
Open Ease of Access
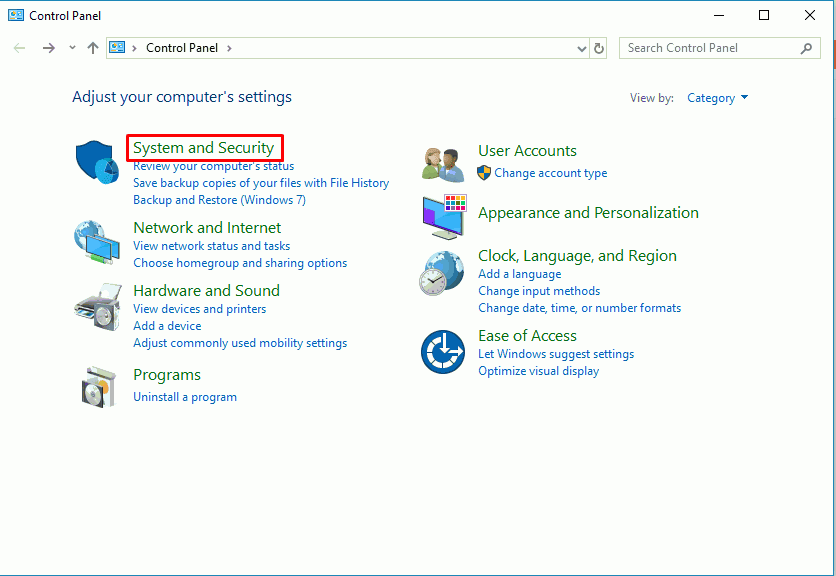(x=527, y=336)
